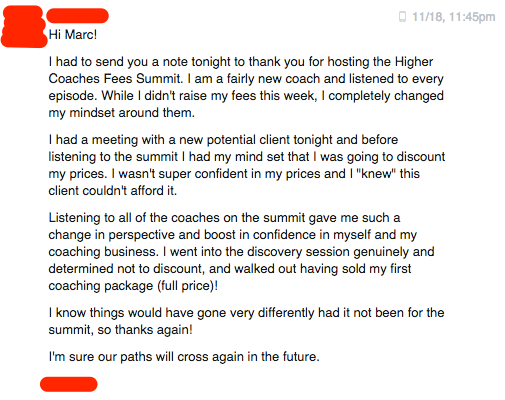The width and height of the screenshot is (505, 400).
Task: Click the words 'Higher Coaches Fees Summit'
Action: (x=241, y=70)
